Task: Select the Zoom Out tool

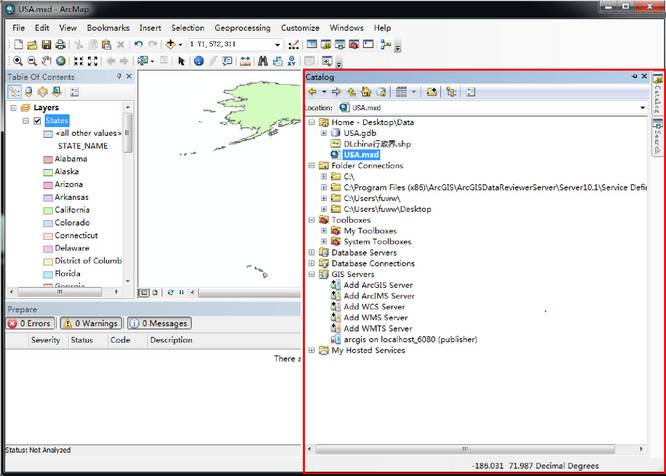Action: coord(32,61)
